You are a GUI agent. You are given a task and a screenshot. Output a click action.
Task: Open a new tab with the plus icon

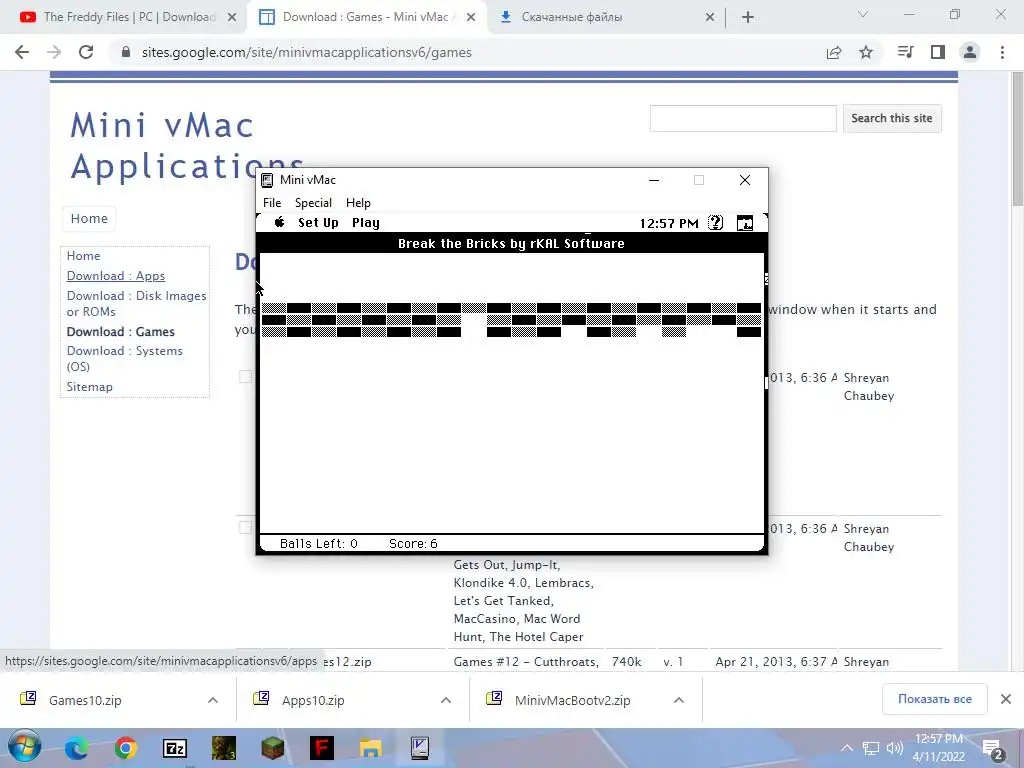point(748,18)
